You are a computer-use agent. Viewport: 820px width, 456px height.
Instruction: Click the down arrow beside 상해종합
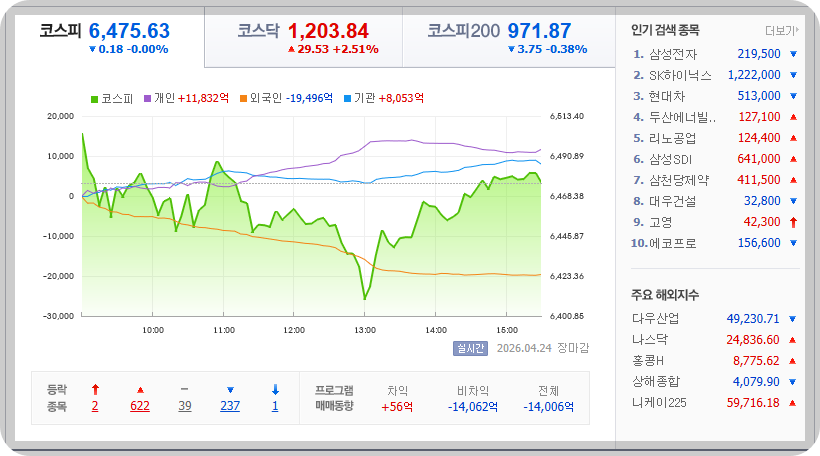click(x=792, y=382)
